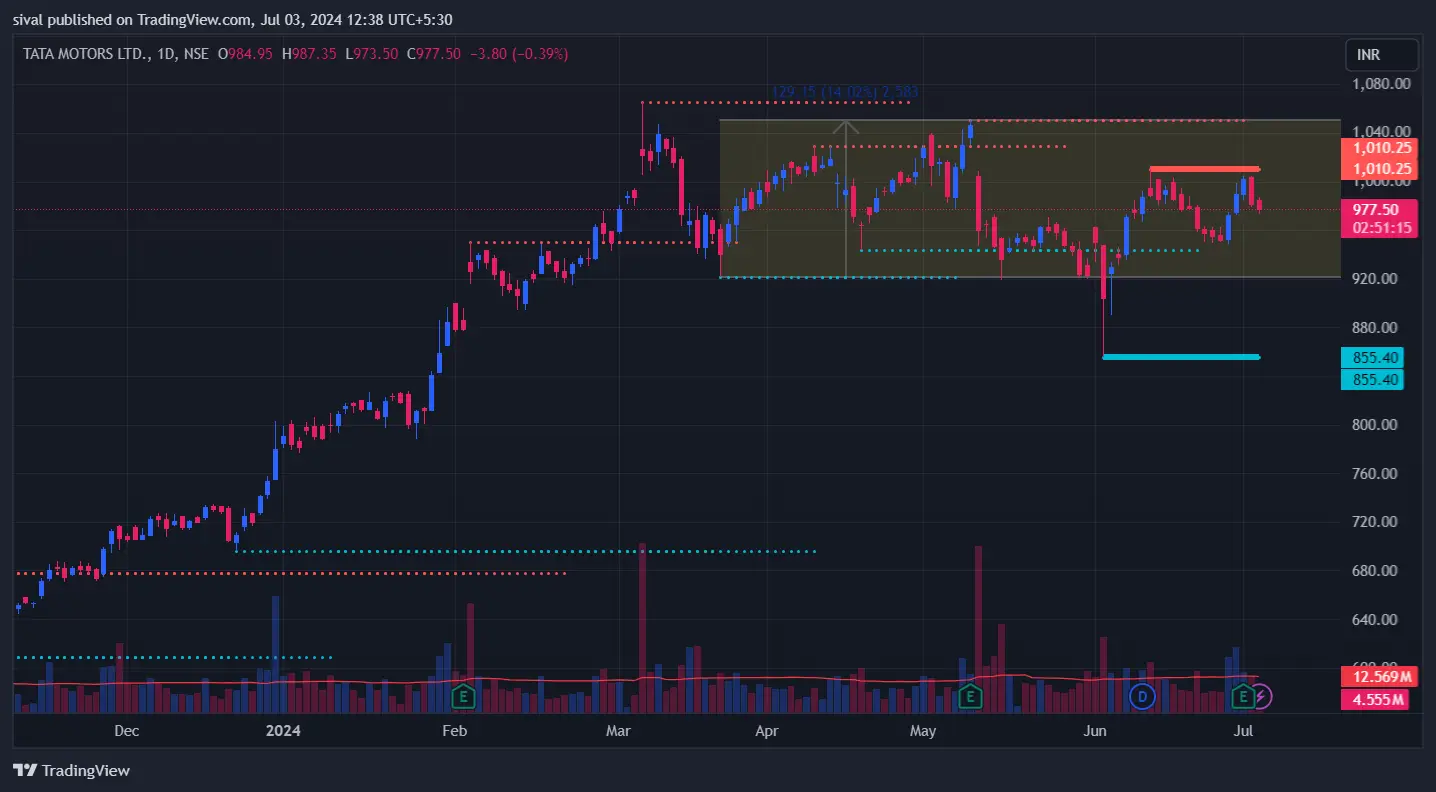This screenshot has height=792, width=1436.
Task: Click the Dec date label
Action: (x=126, y=731)
